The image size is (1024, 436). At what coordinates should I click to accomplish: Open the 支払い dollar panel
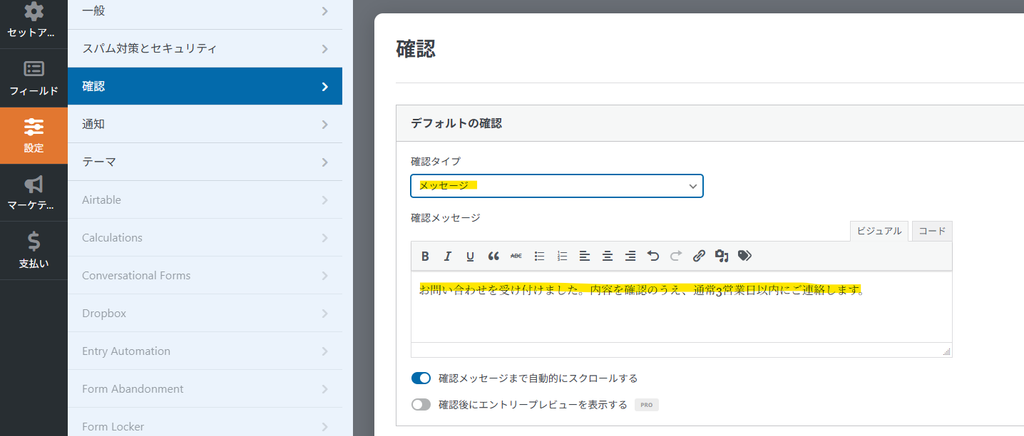click(x=34, y=251)
